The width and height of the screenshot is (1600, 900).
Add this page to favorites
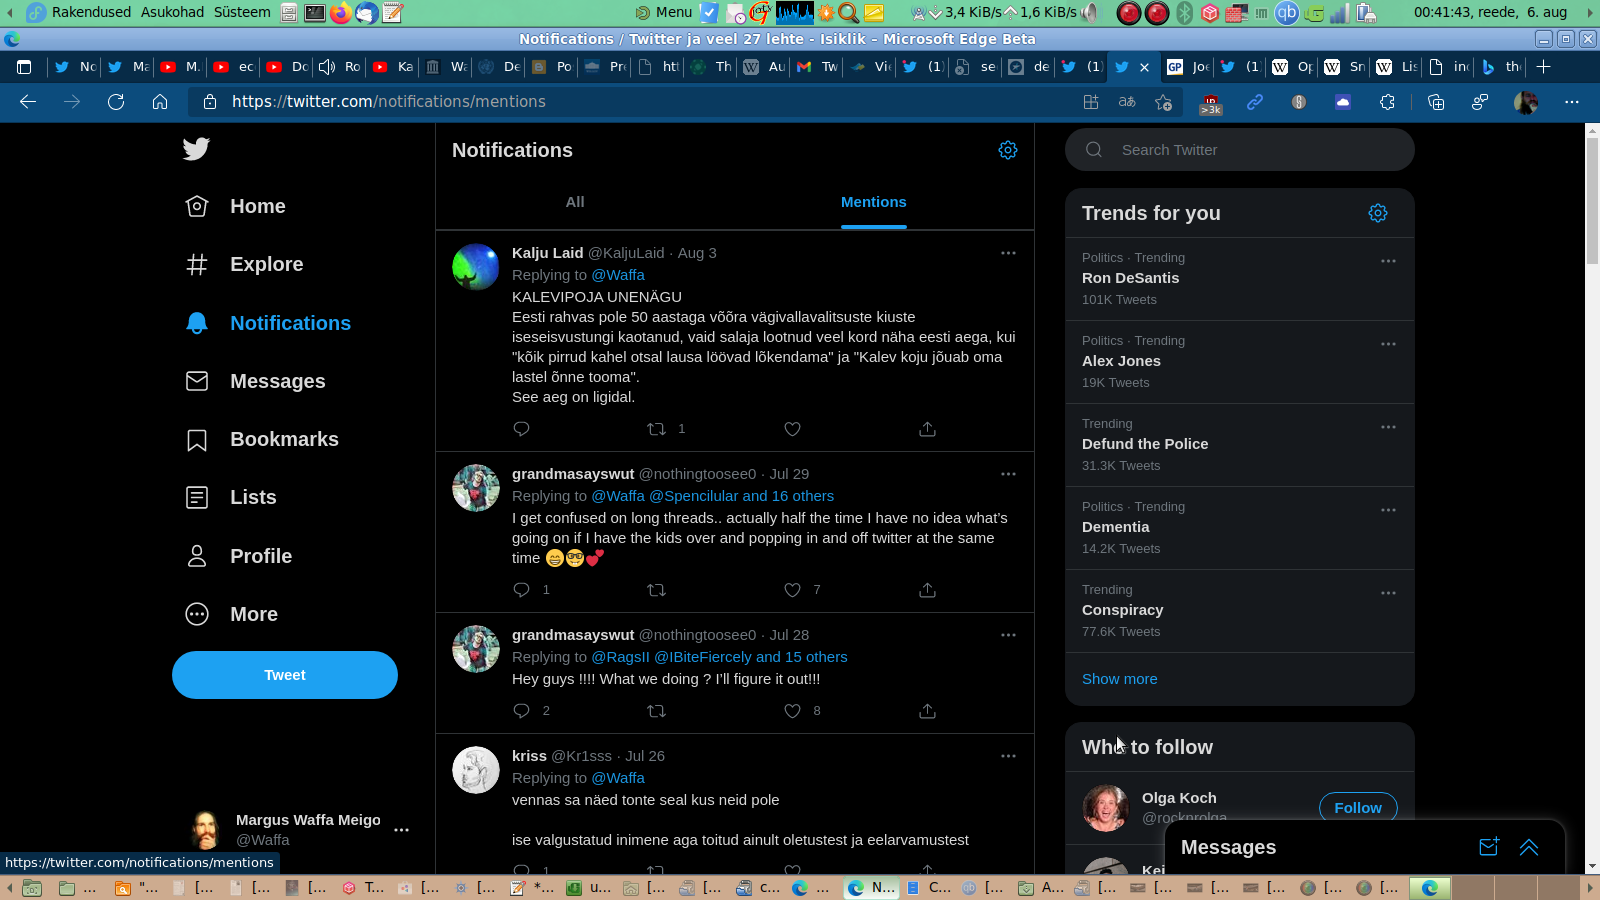pos(1163,102)
